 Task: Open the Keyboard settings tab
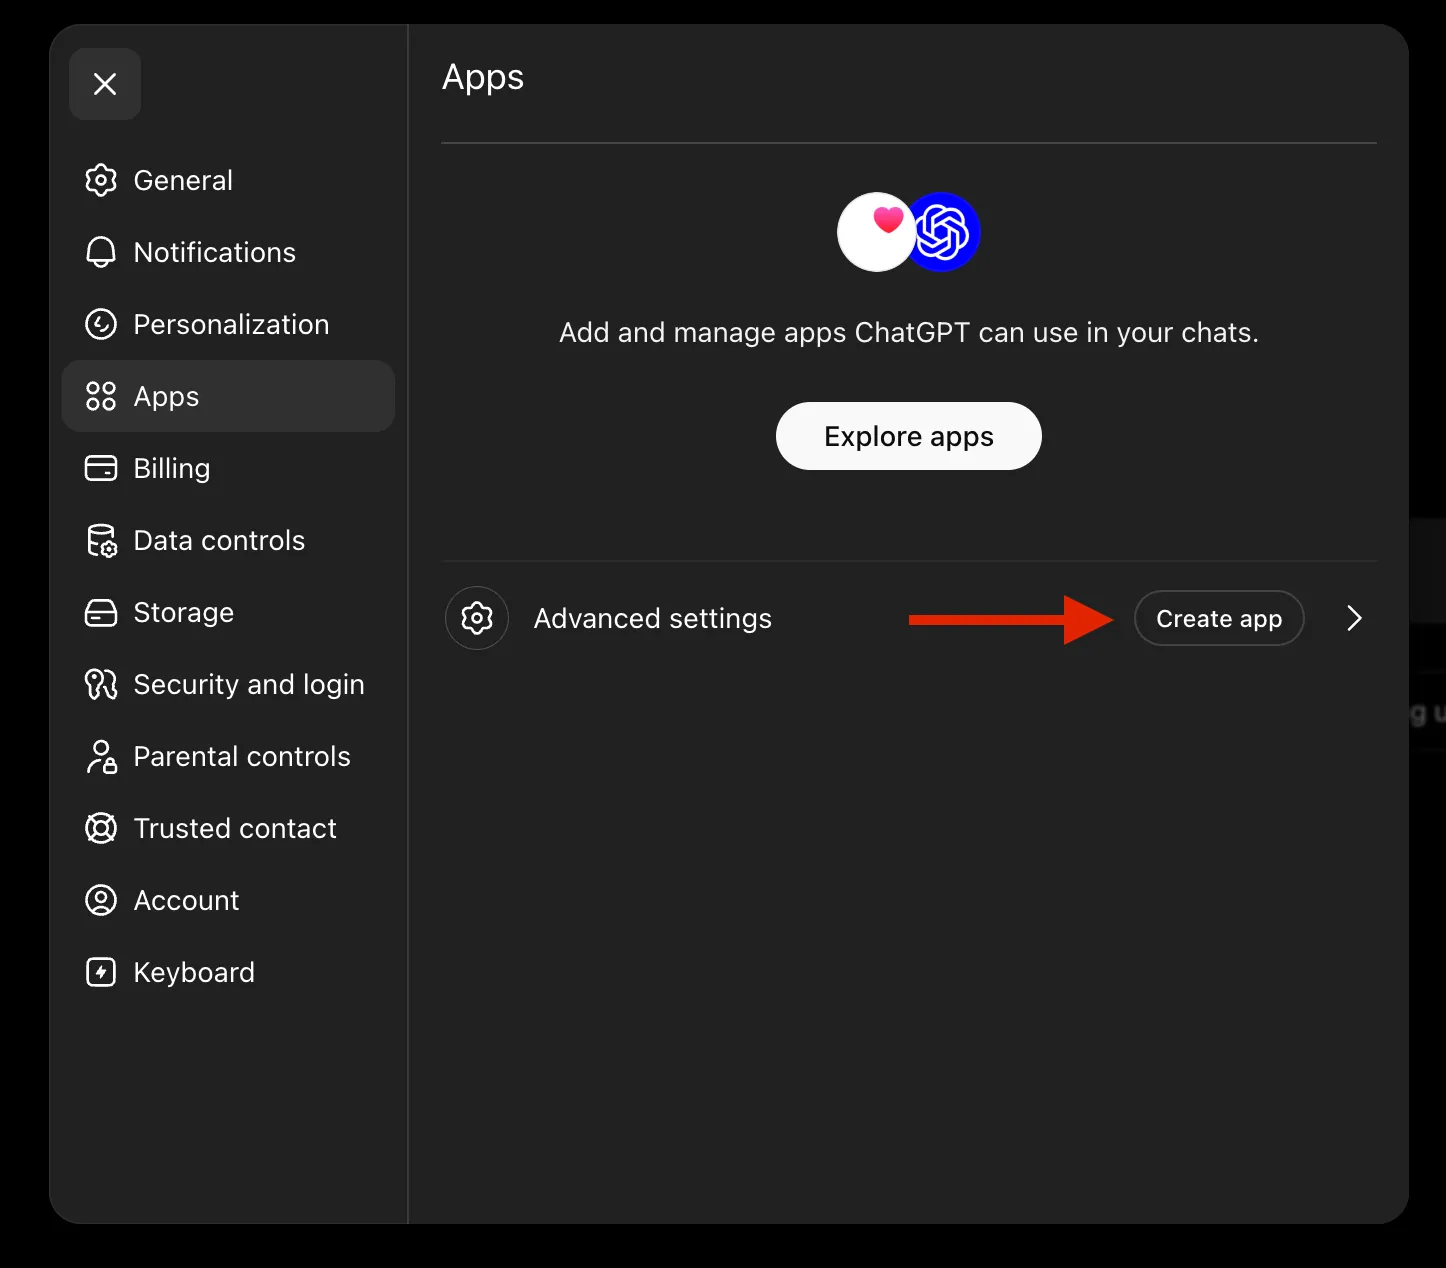tap(228, 972)
